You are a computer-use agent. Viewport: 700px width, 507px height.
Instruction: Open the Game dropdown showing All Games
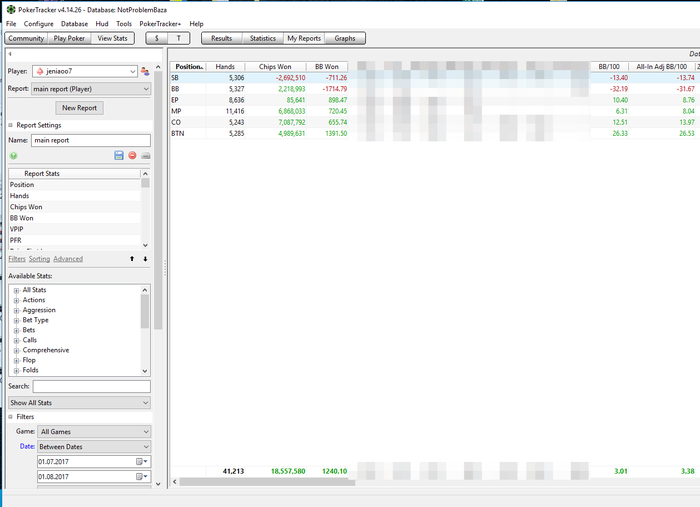[94, 432]
